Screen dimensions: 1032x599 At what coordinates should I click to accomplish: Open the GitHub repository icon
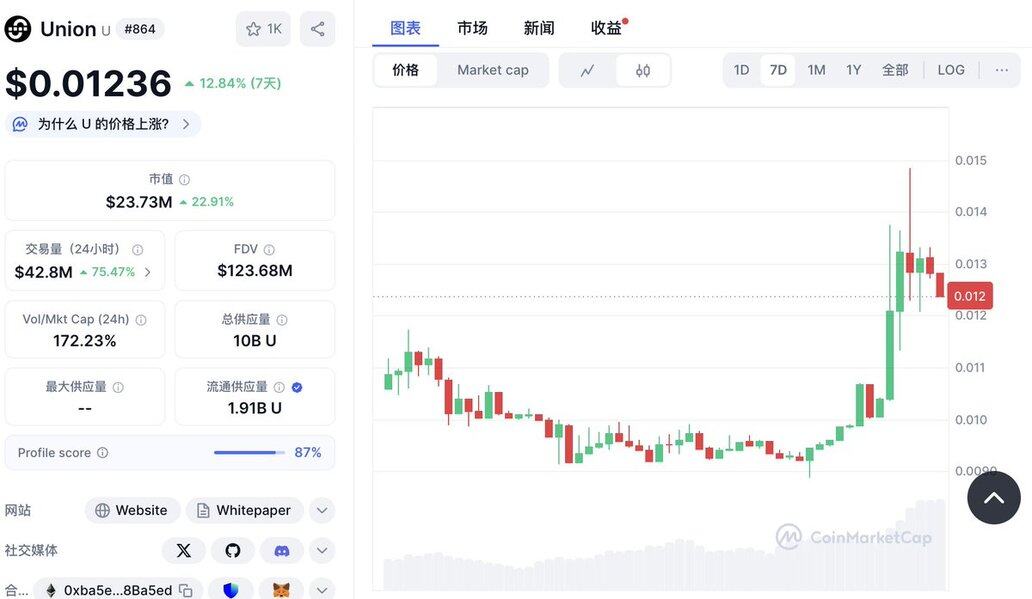point(232,550)
